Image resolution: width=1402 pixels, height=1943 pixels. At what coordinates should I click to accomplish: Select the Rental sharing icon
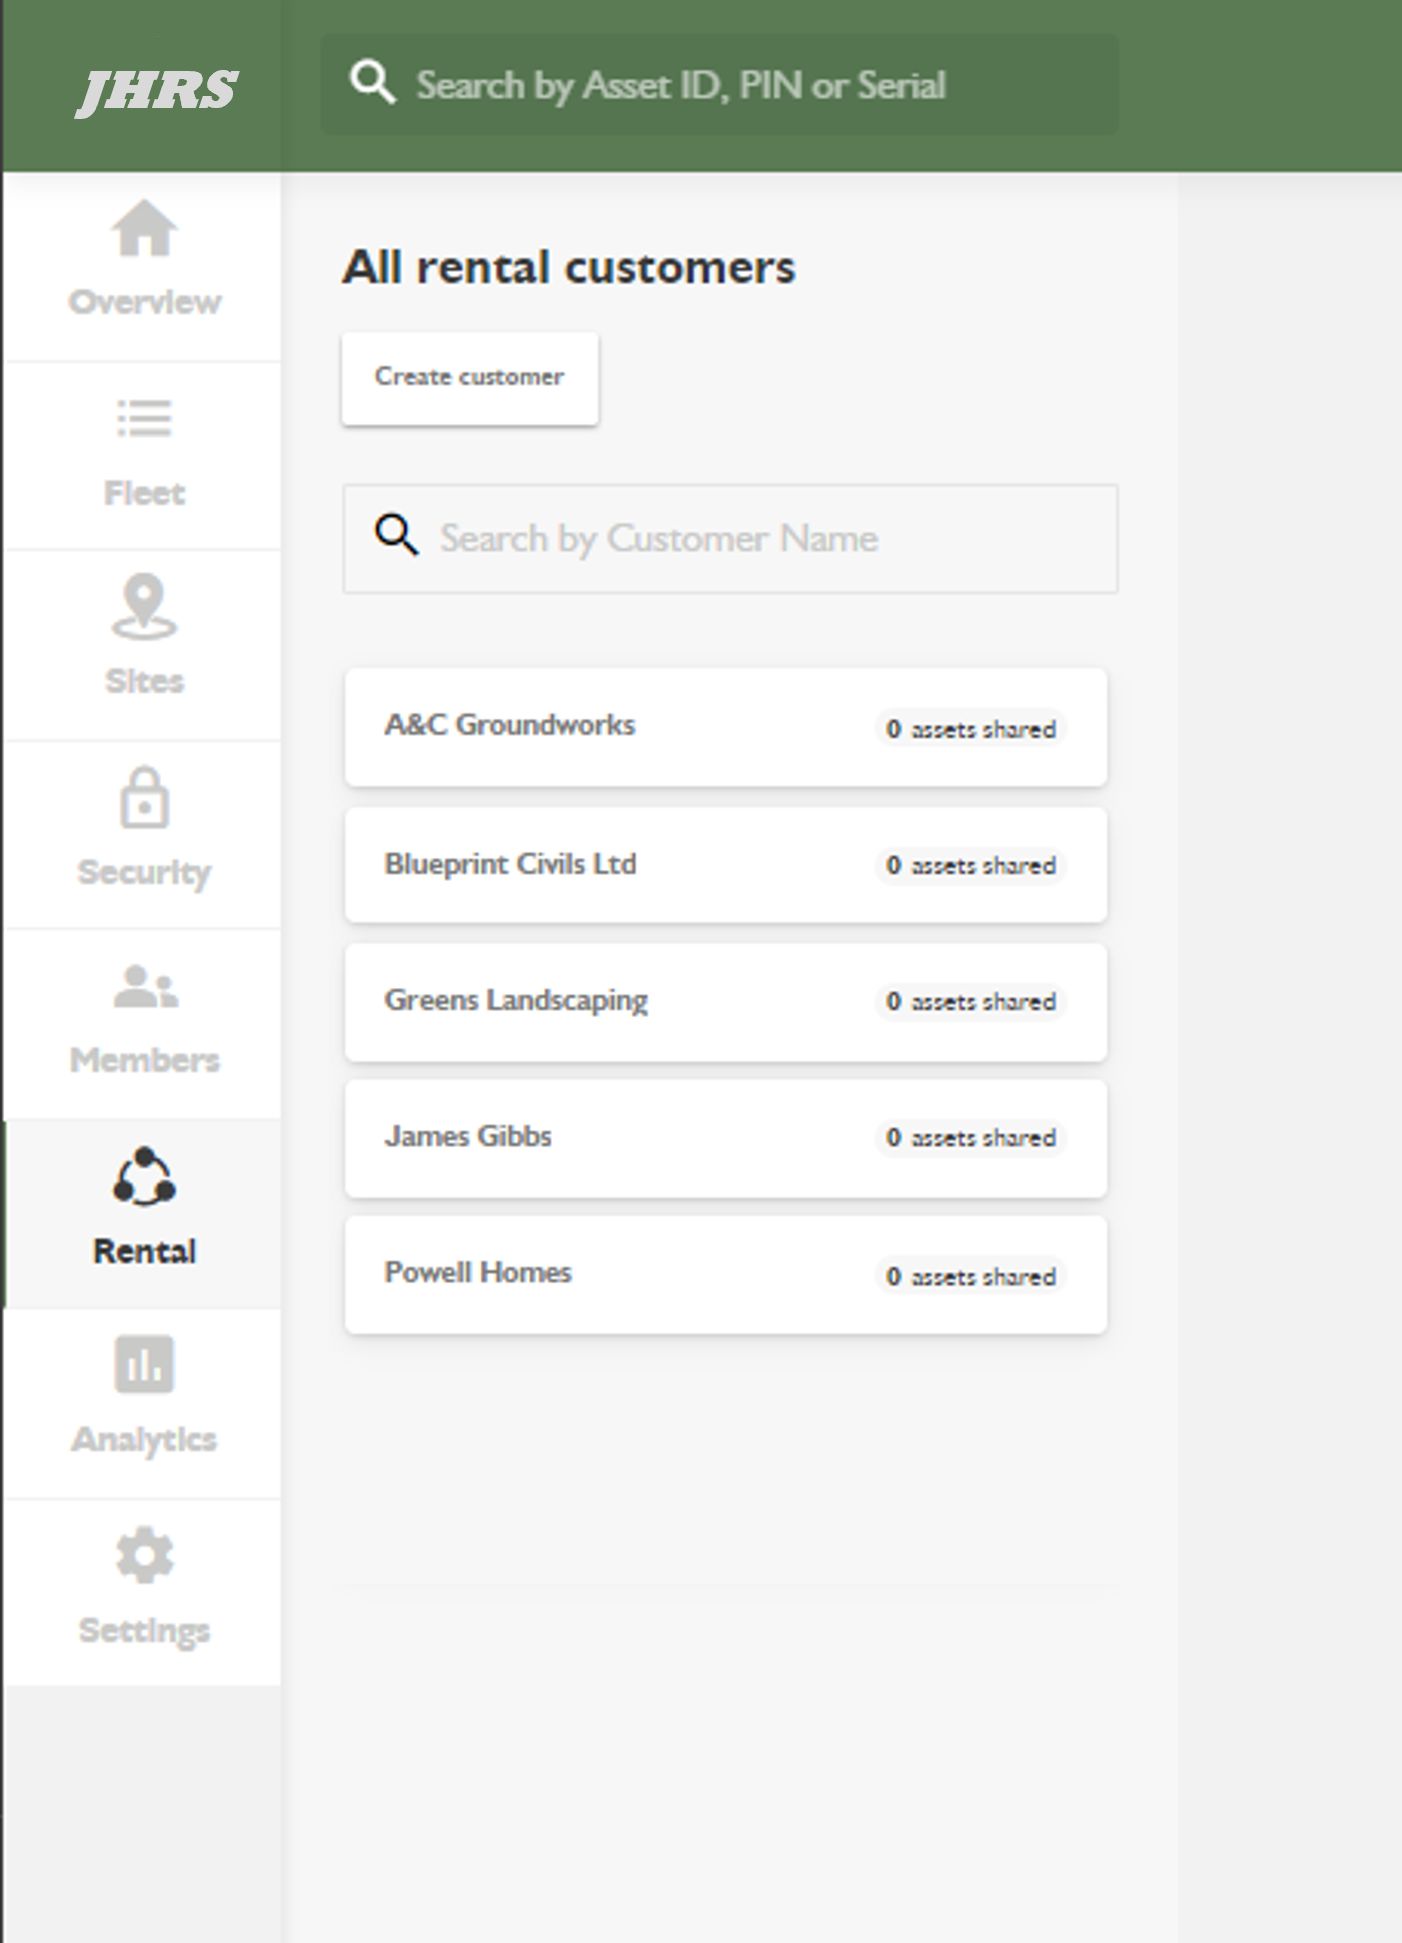point(144,1176)
